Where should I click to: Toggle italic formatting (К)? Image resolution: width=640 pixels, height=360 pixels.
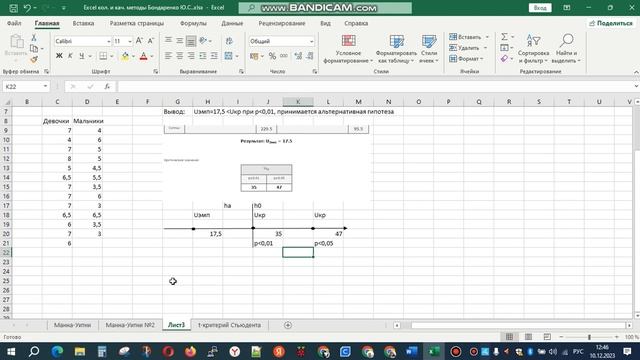pyautogui.click(x=70, y=56)
